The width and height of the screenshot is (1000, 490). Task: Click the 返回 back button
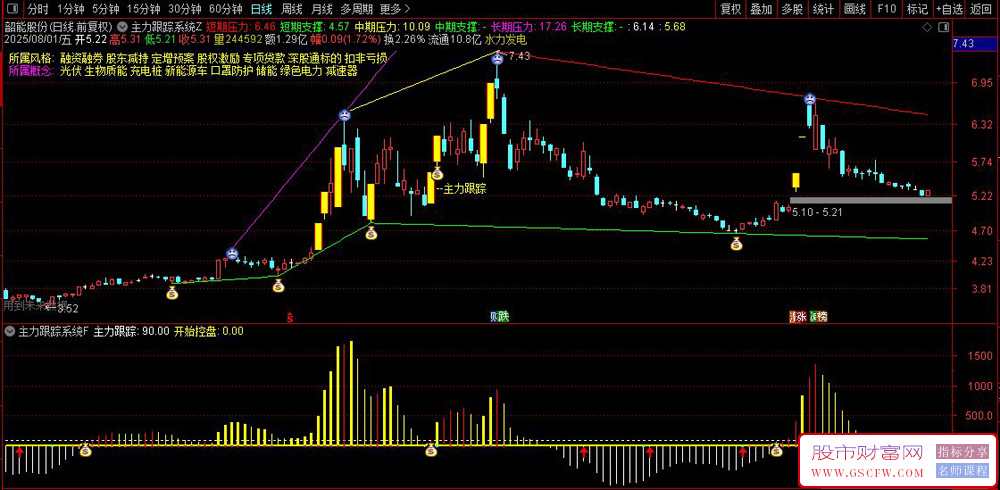pos(982,9)
